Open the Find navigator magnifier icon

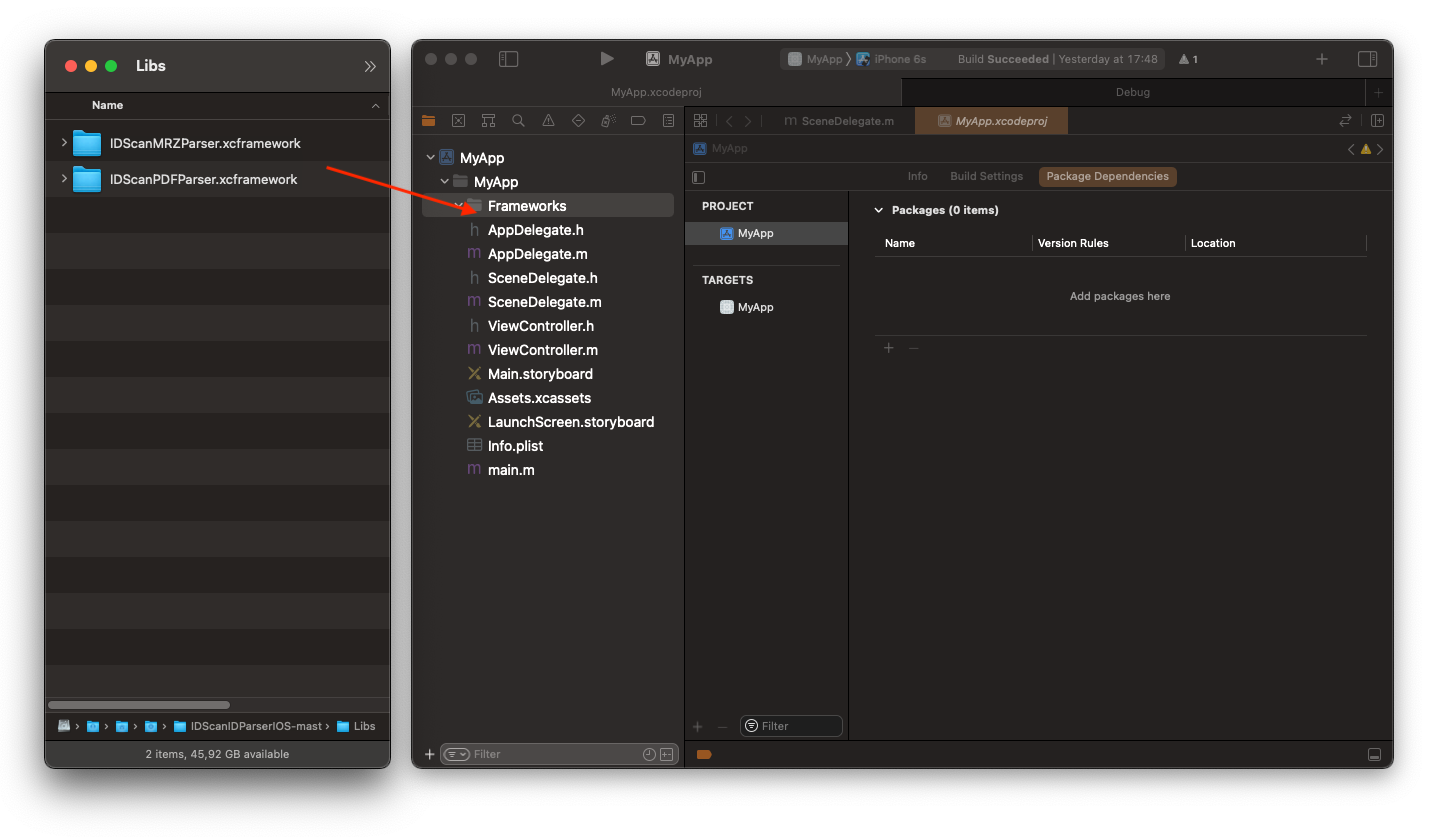(518, 120)
